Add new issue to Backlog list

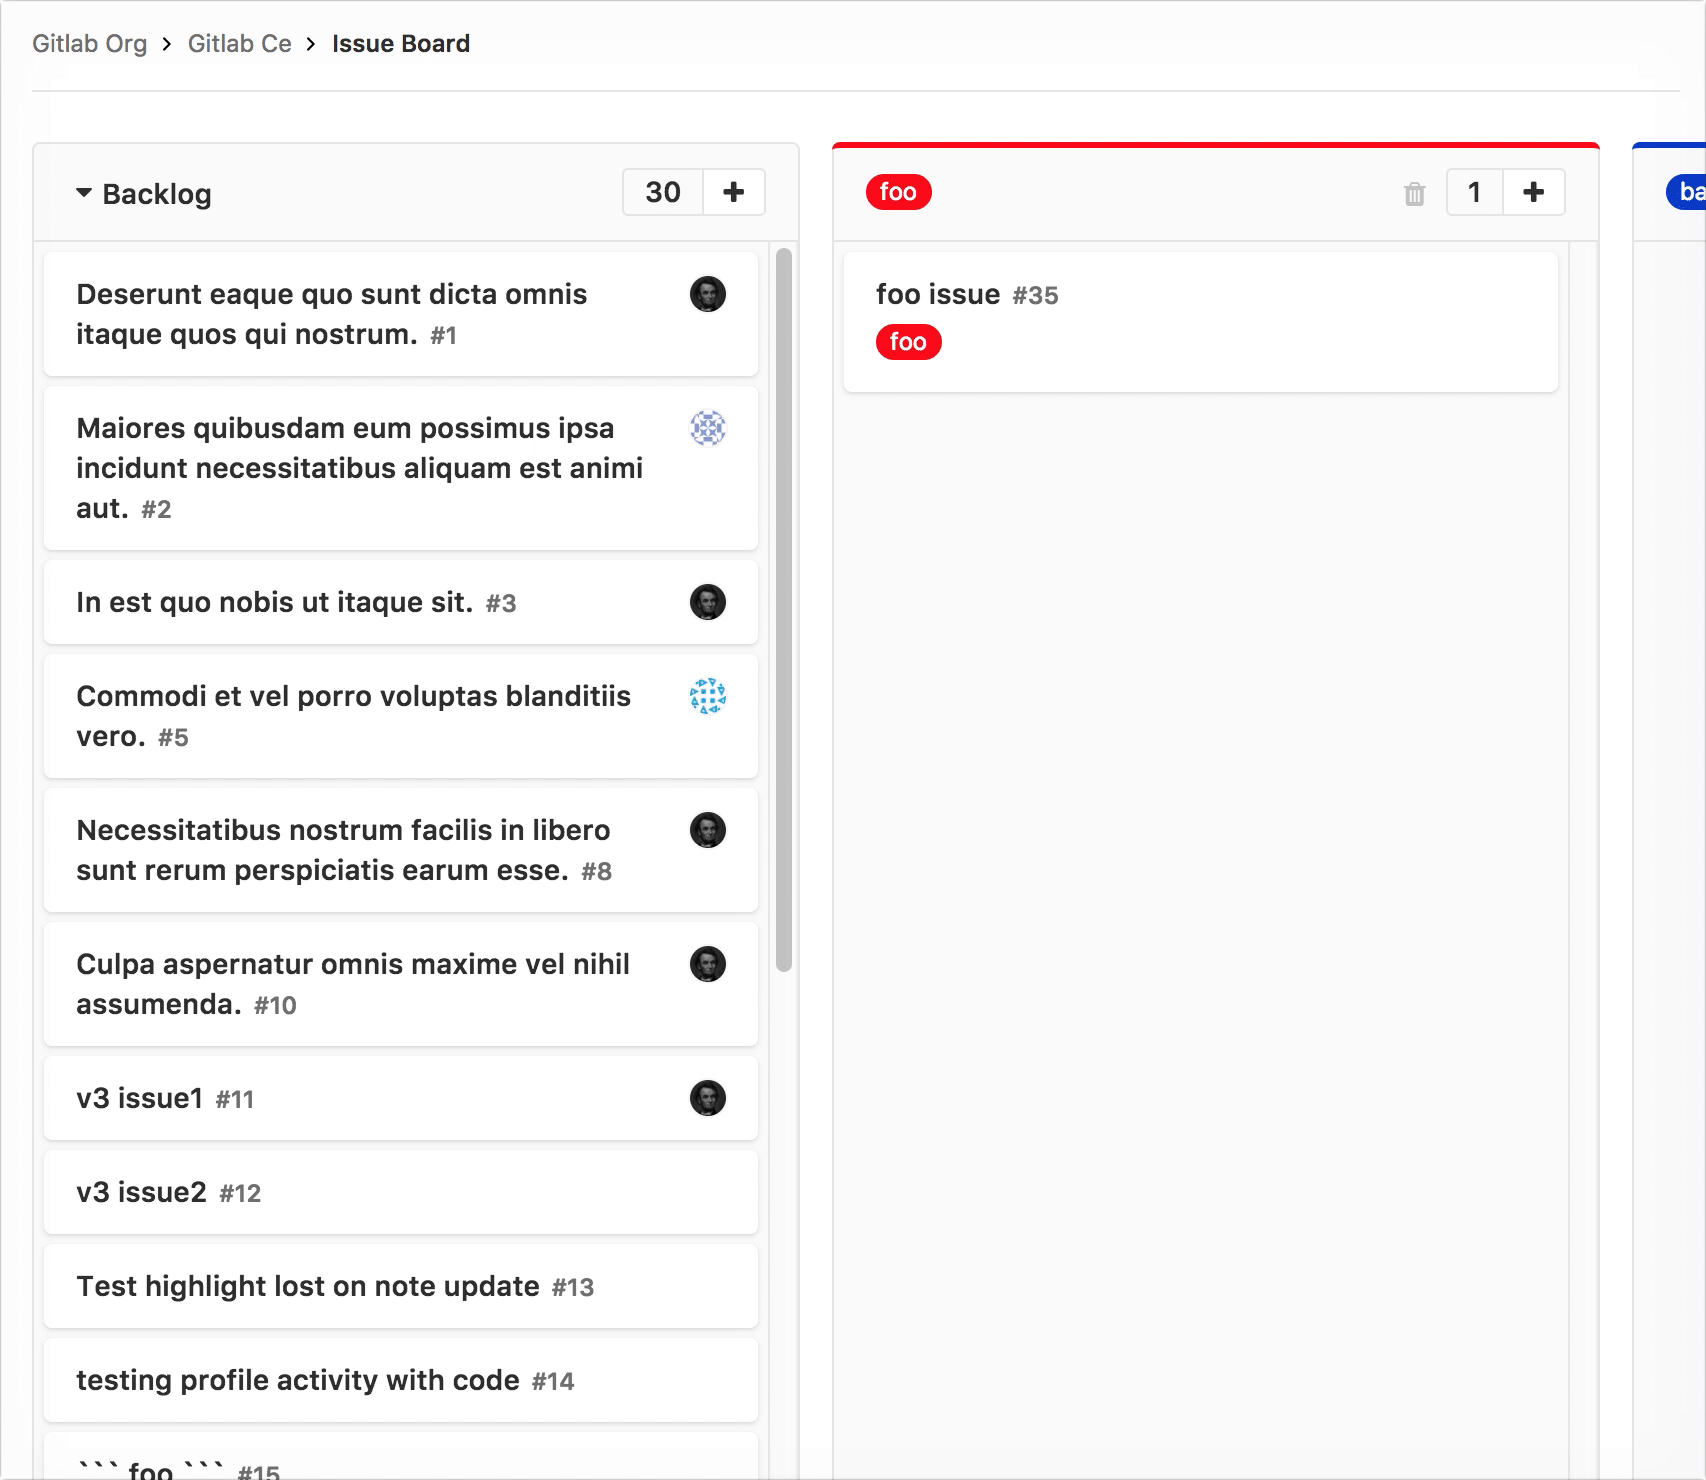[734, 192]
